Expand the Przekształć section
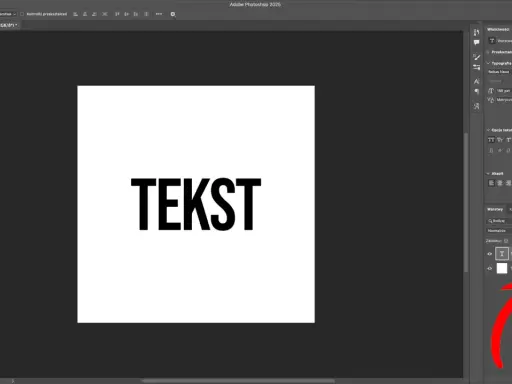 (x=488, y=52)
